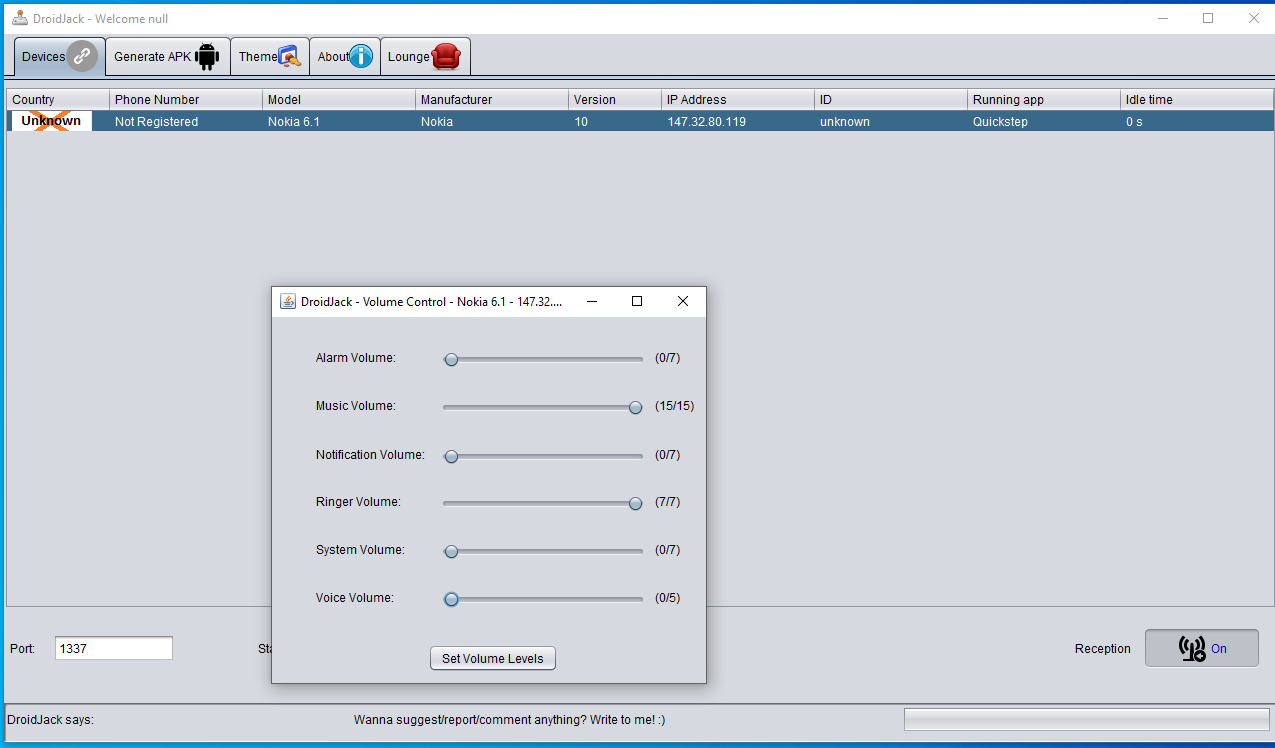Open the Generate APK tab
Screen dimensions: 1275x748
tap(168, 57)
